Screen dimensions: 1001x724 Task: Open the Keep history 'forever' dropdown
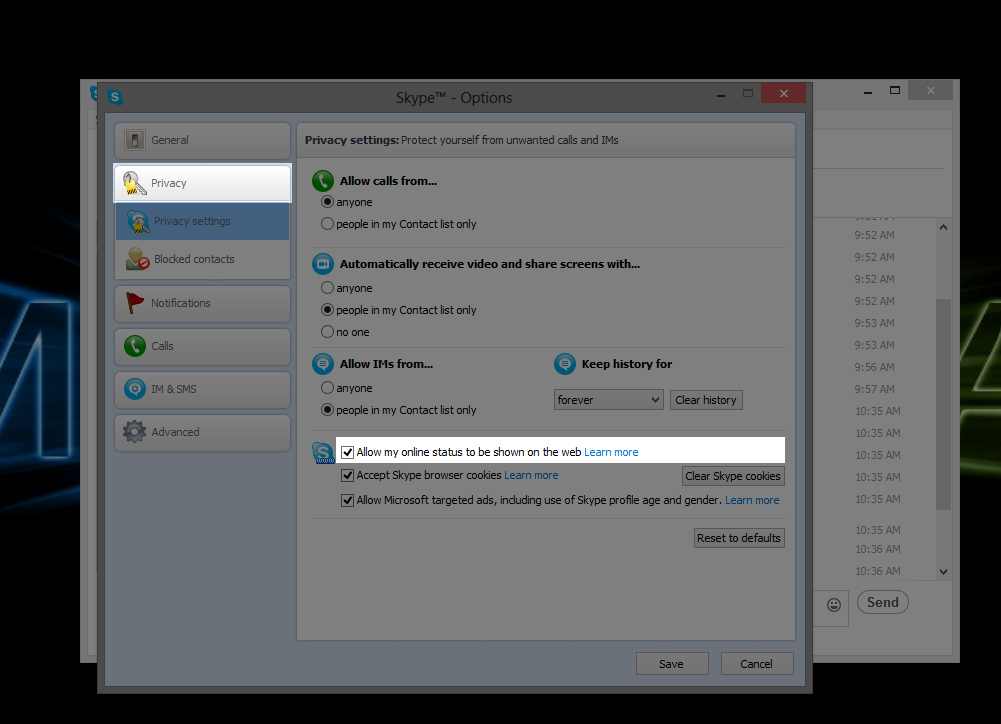coord(608,400)
